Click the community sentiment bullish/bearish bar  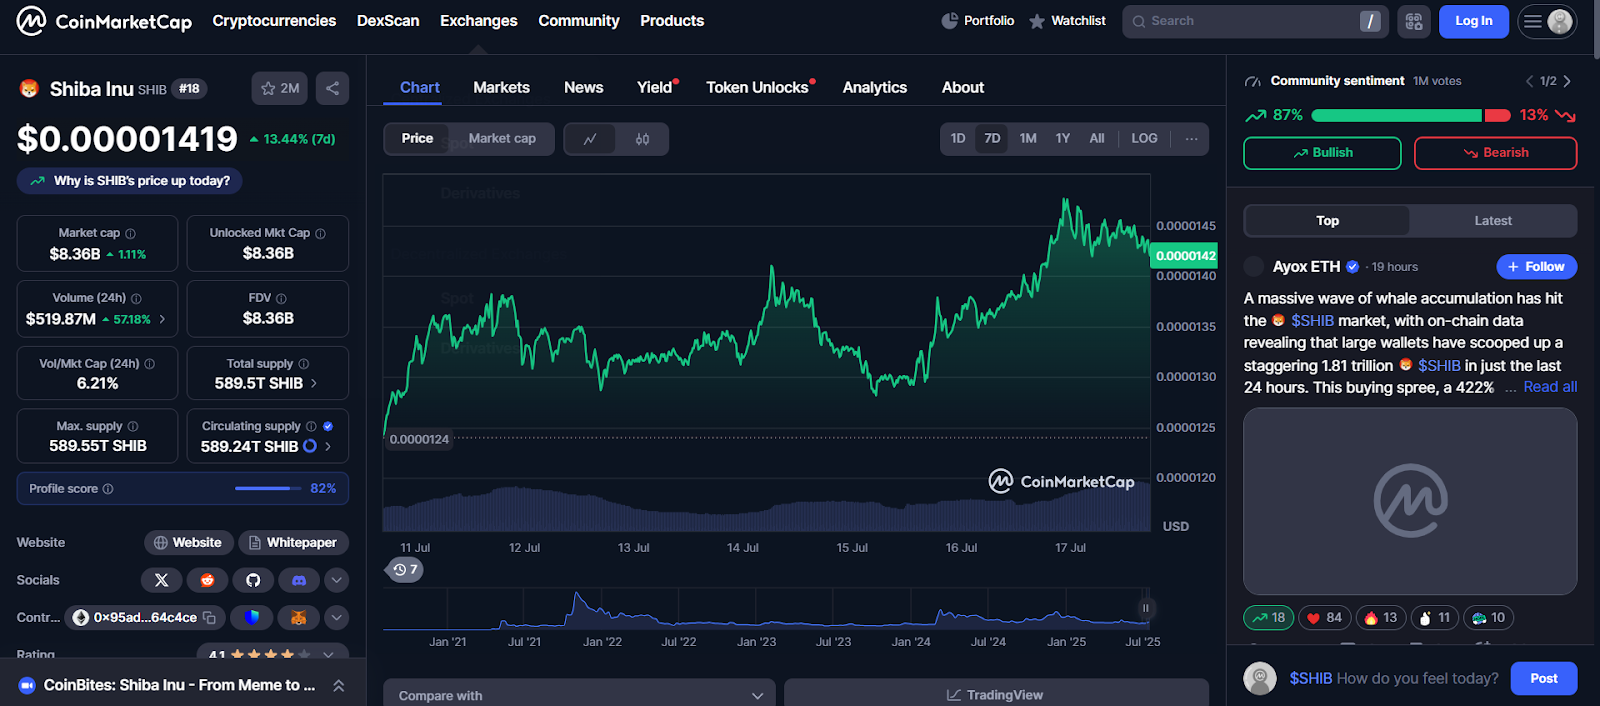coord(1411,116)
